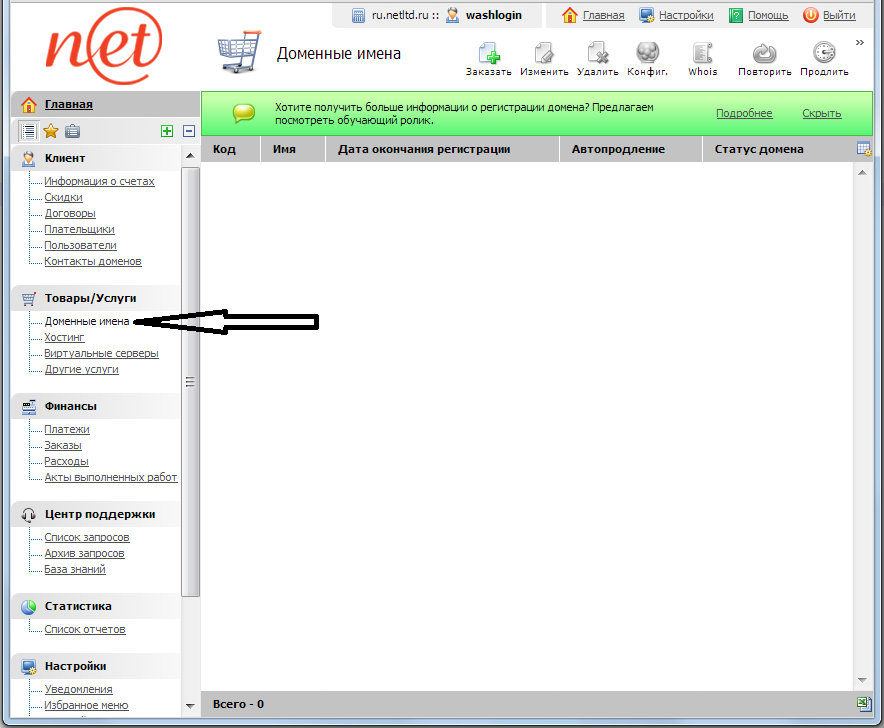Collapse all menu sections with minus button
Viewport: 884px width, 728px height.
(x=188, y=131)
